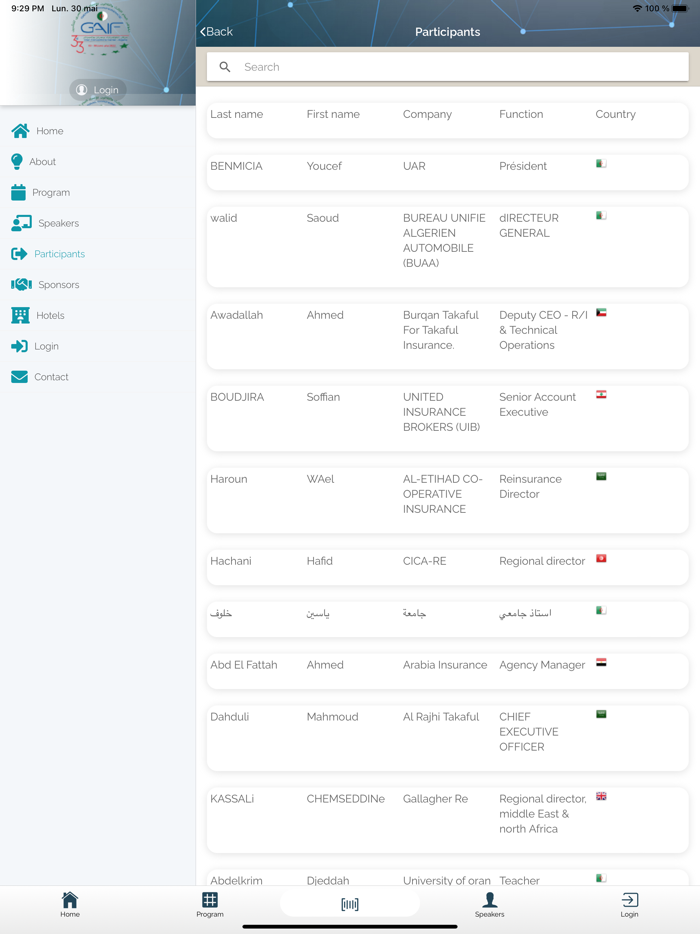Select Sponsors in the side menu
The width and height of the screenshot is (700, 934).
(58, 285)
